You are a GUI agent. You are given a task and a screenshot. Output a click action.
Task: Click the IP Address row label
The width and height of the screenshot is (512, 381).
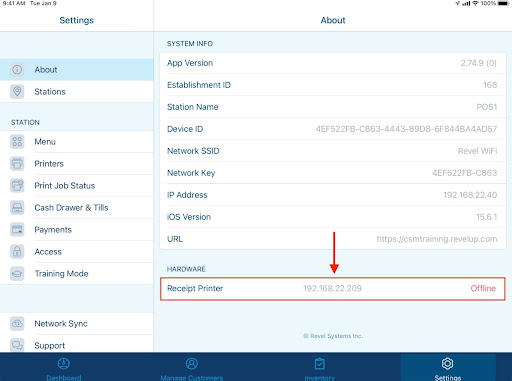[x=187, y=195]
